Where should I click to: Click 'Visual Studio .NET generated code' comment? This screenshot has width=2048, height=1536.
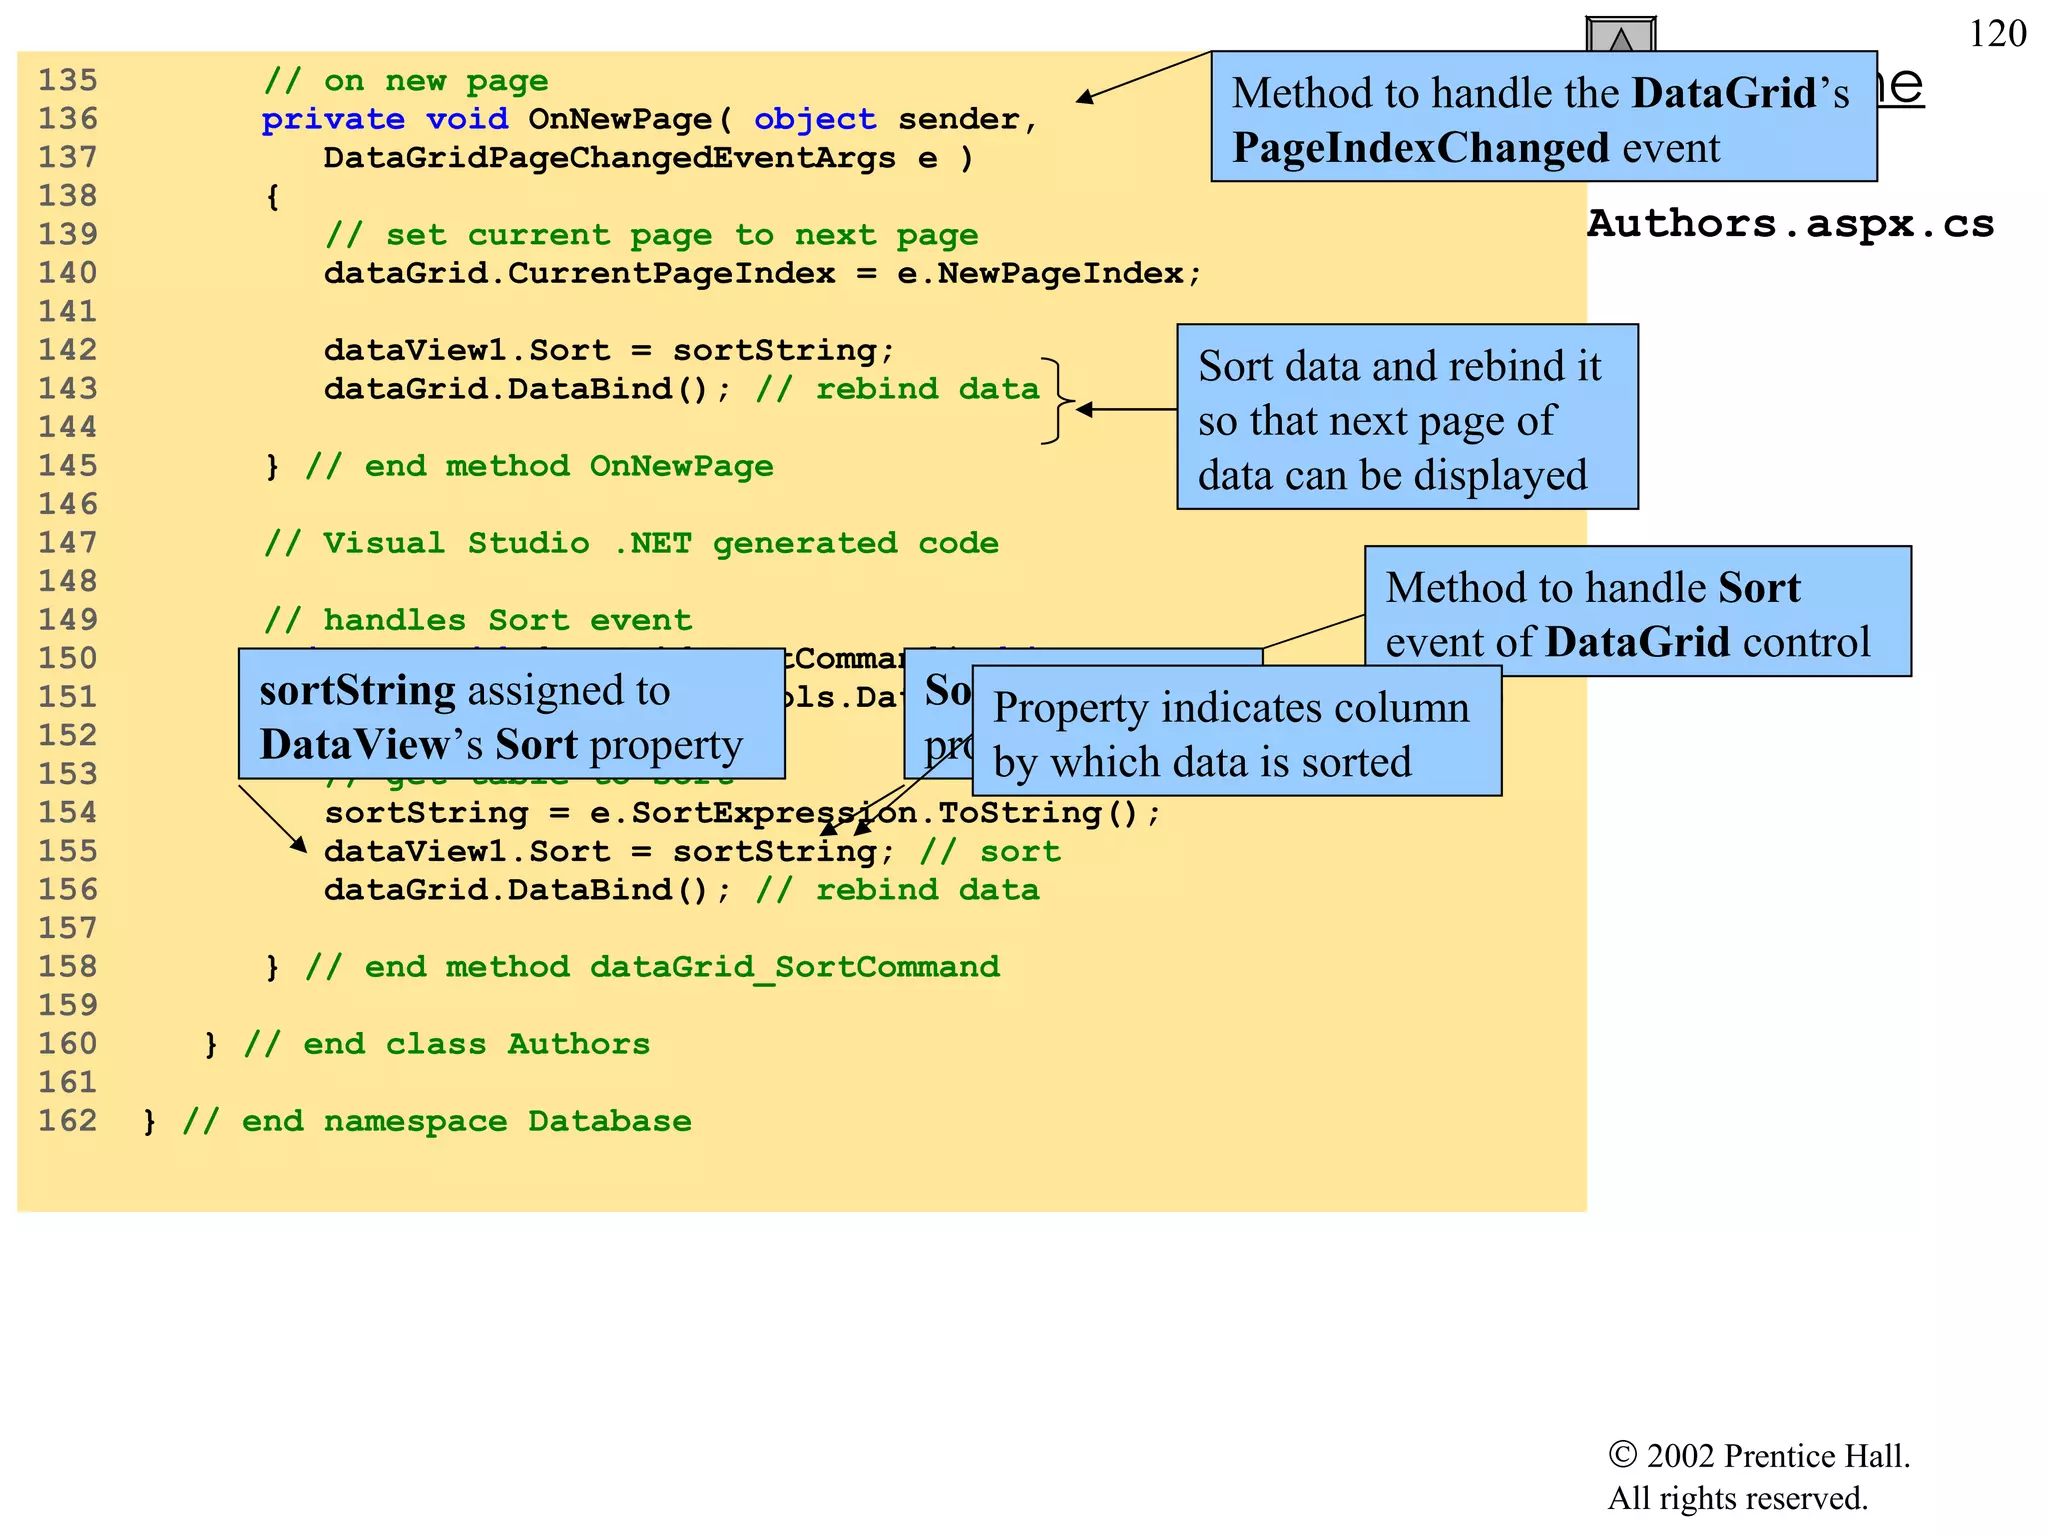point(631,544)
